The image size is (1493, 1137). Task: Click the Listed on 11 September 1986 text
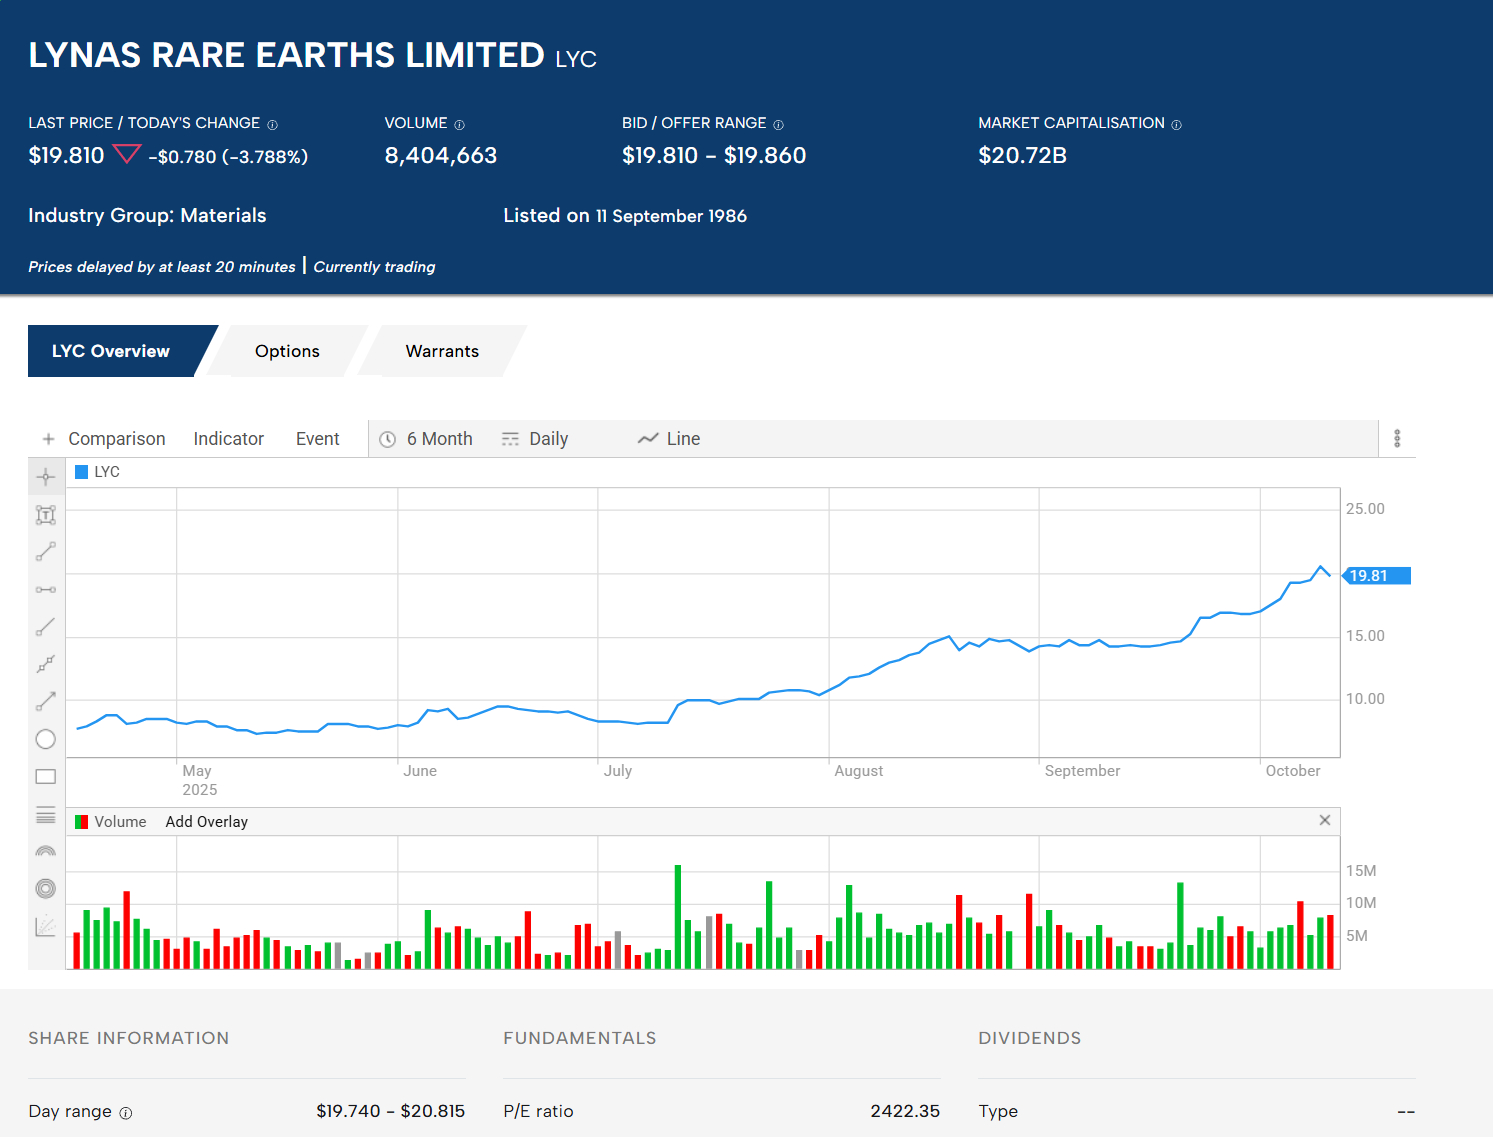625,216
